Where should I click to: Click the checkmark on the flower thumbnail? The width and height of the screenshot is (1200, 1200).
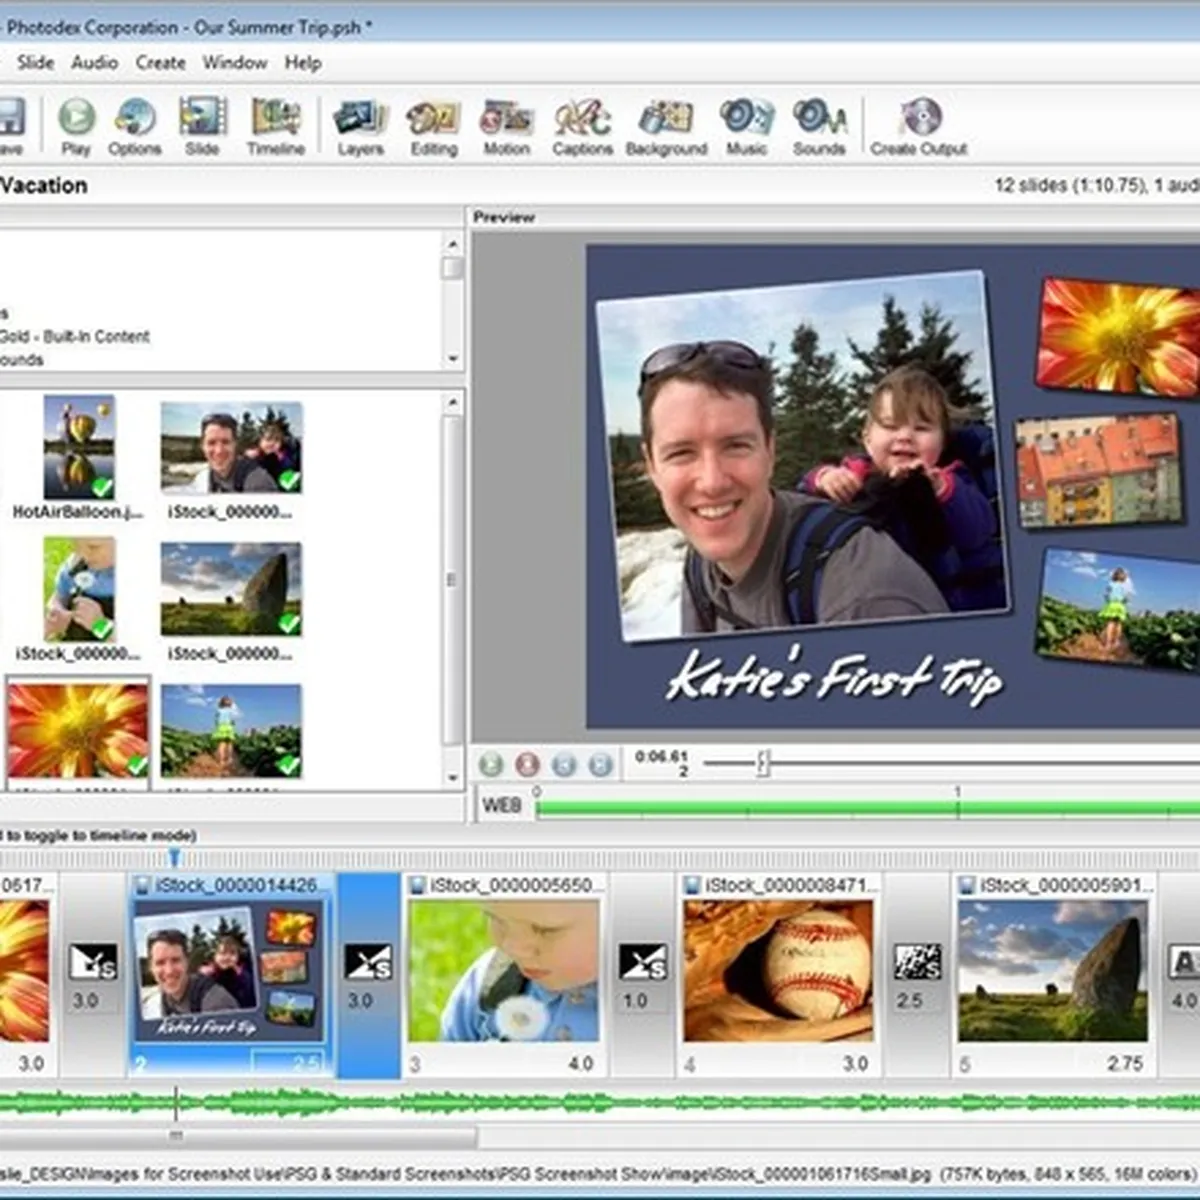(137, 765)
